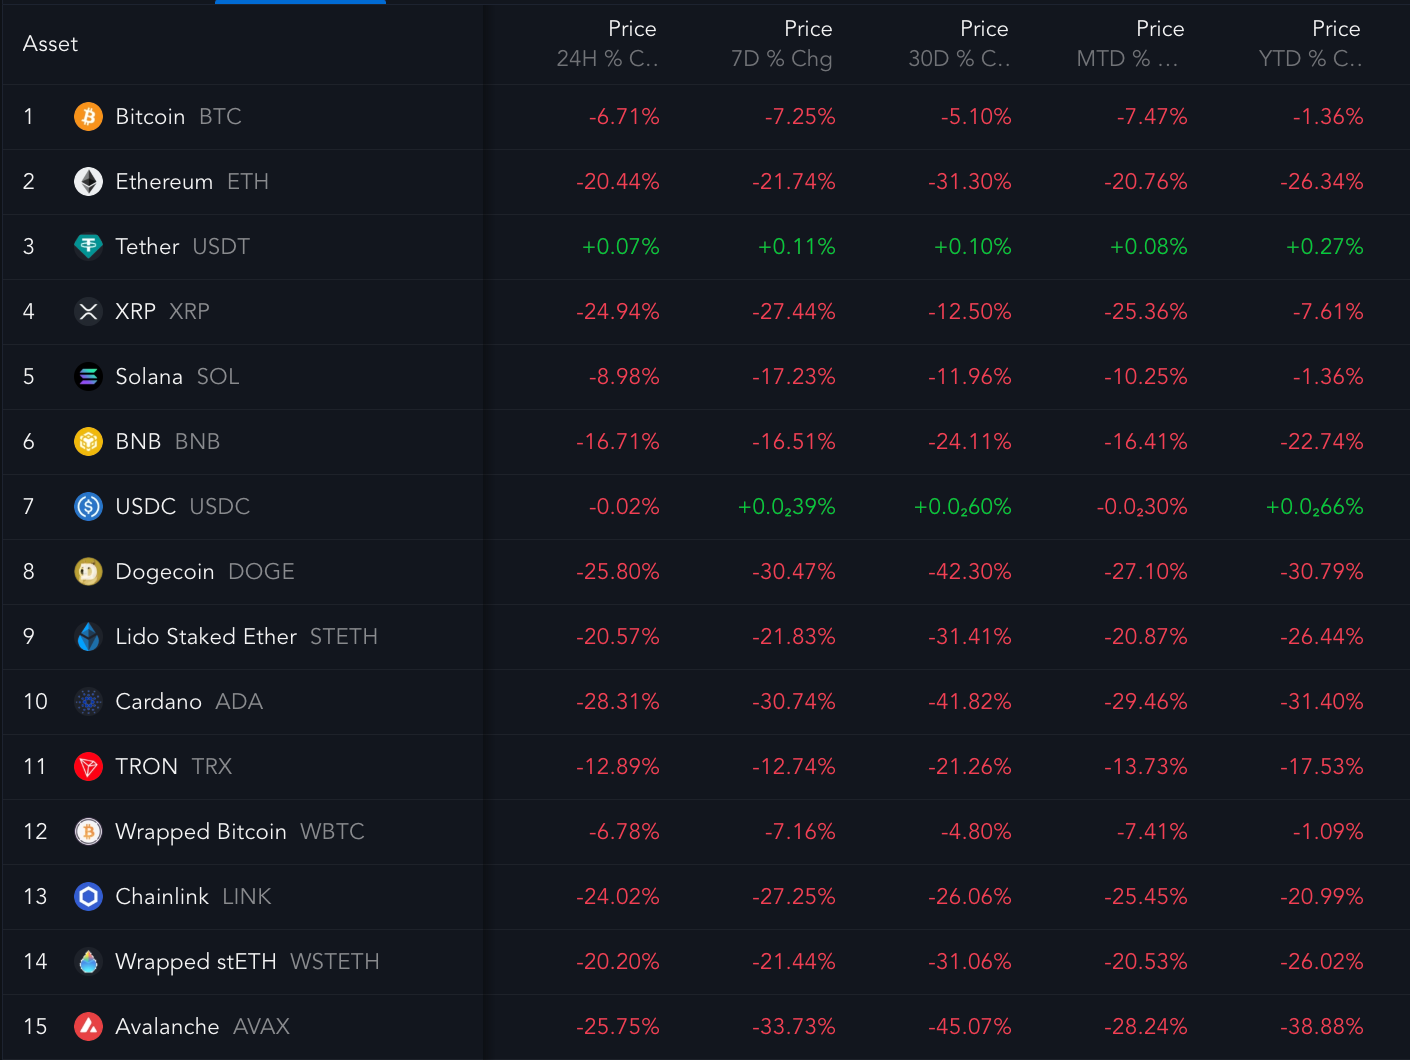Screen dimensions: 1410x1060
Task: Select Avalanche YTD value -38.88%
Action: [x=1321, y=1027]
